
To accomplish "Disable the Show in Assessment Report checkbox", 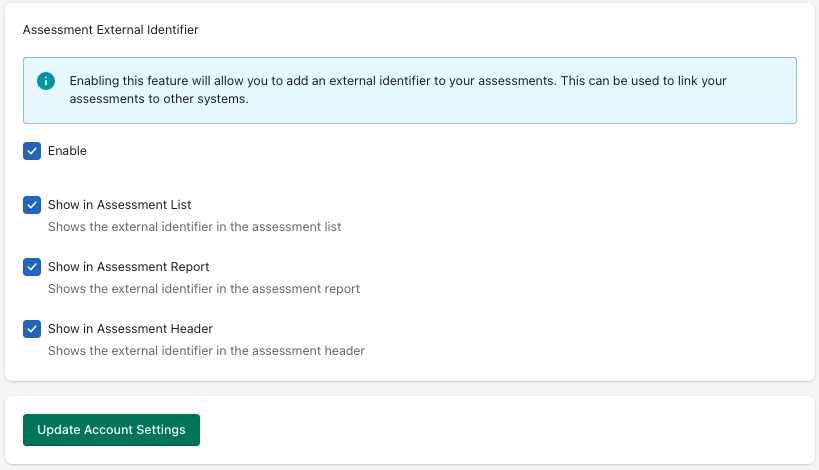I will click(32, 267).
